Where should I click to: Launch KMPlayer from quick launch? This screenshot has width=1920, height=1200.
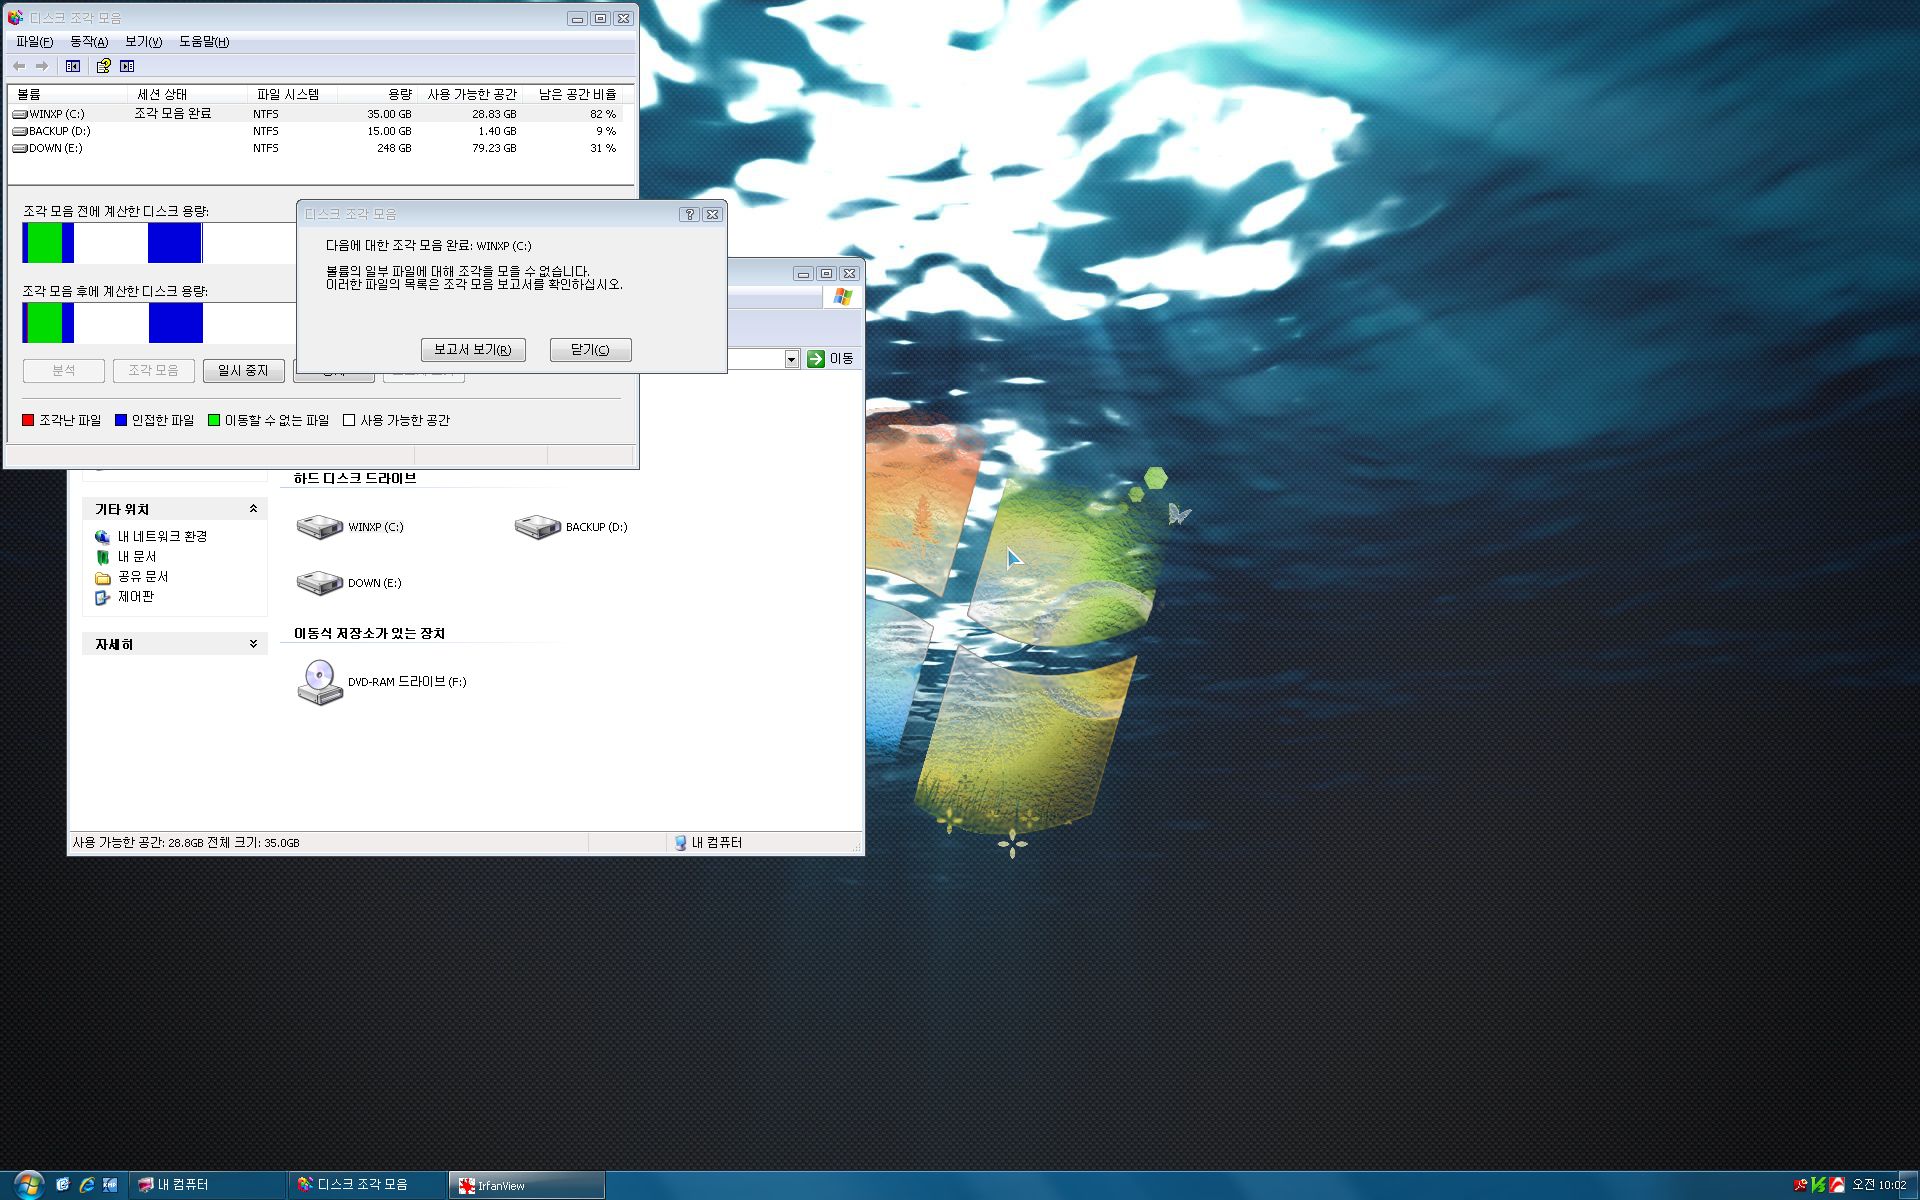click(110, 1185)
